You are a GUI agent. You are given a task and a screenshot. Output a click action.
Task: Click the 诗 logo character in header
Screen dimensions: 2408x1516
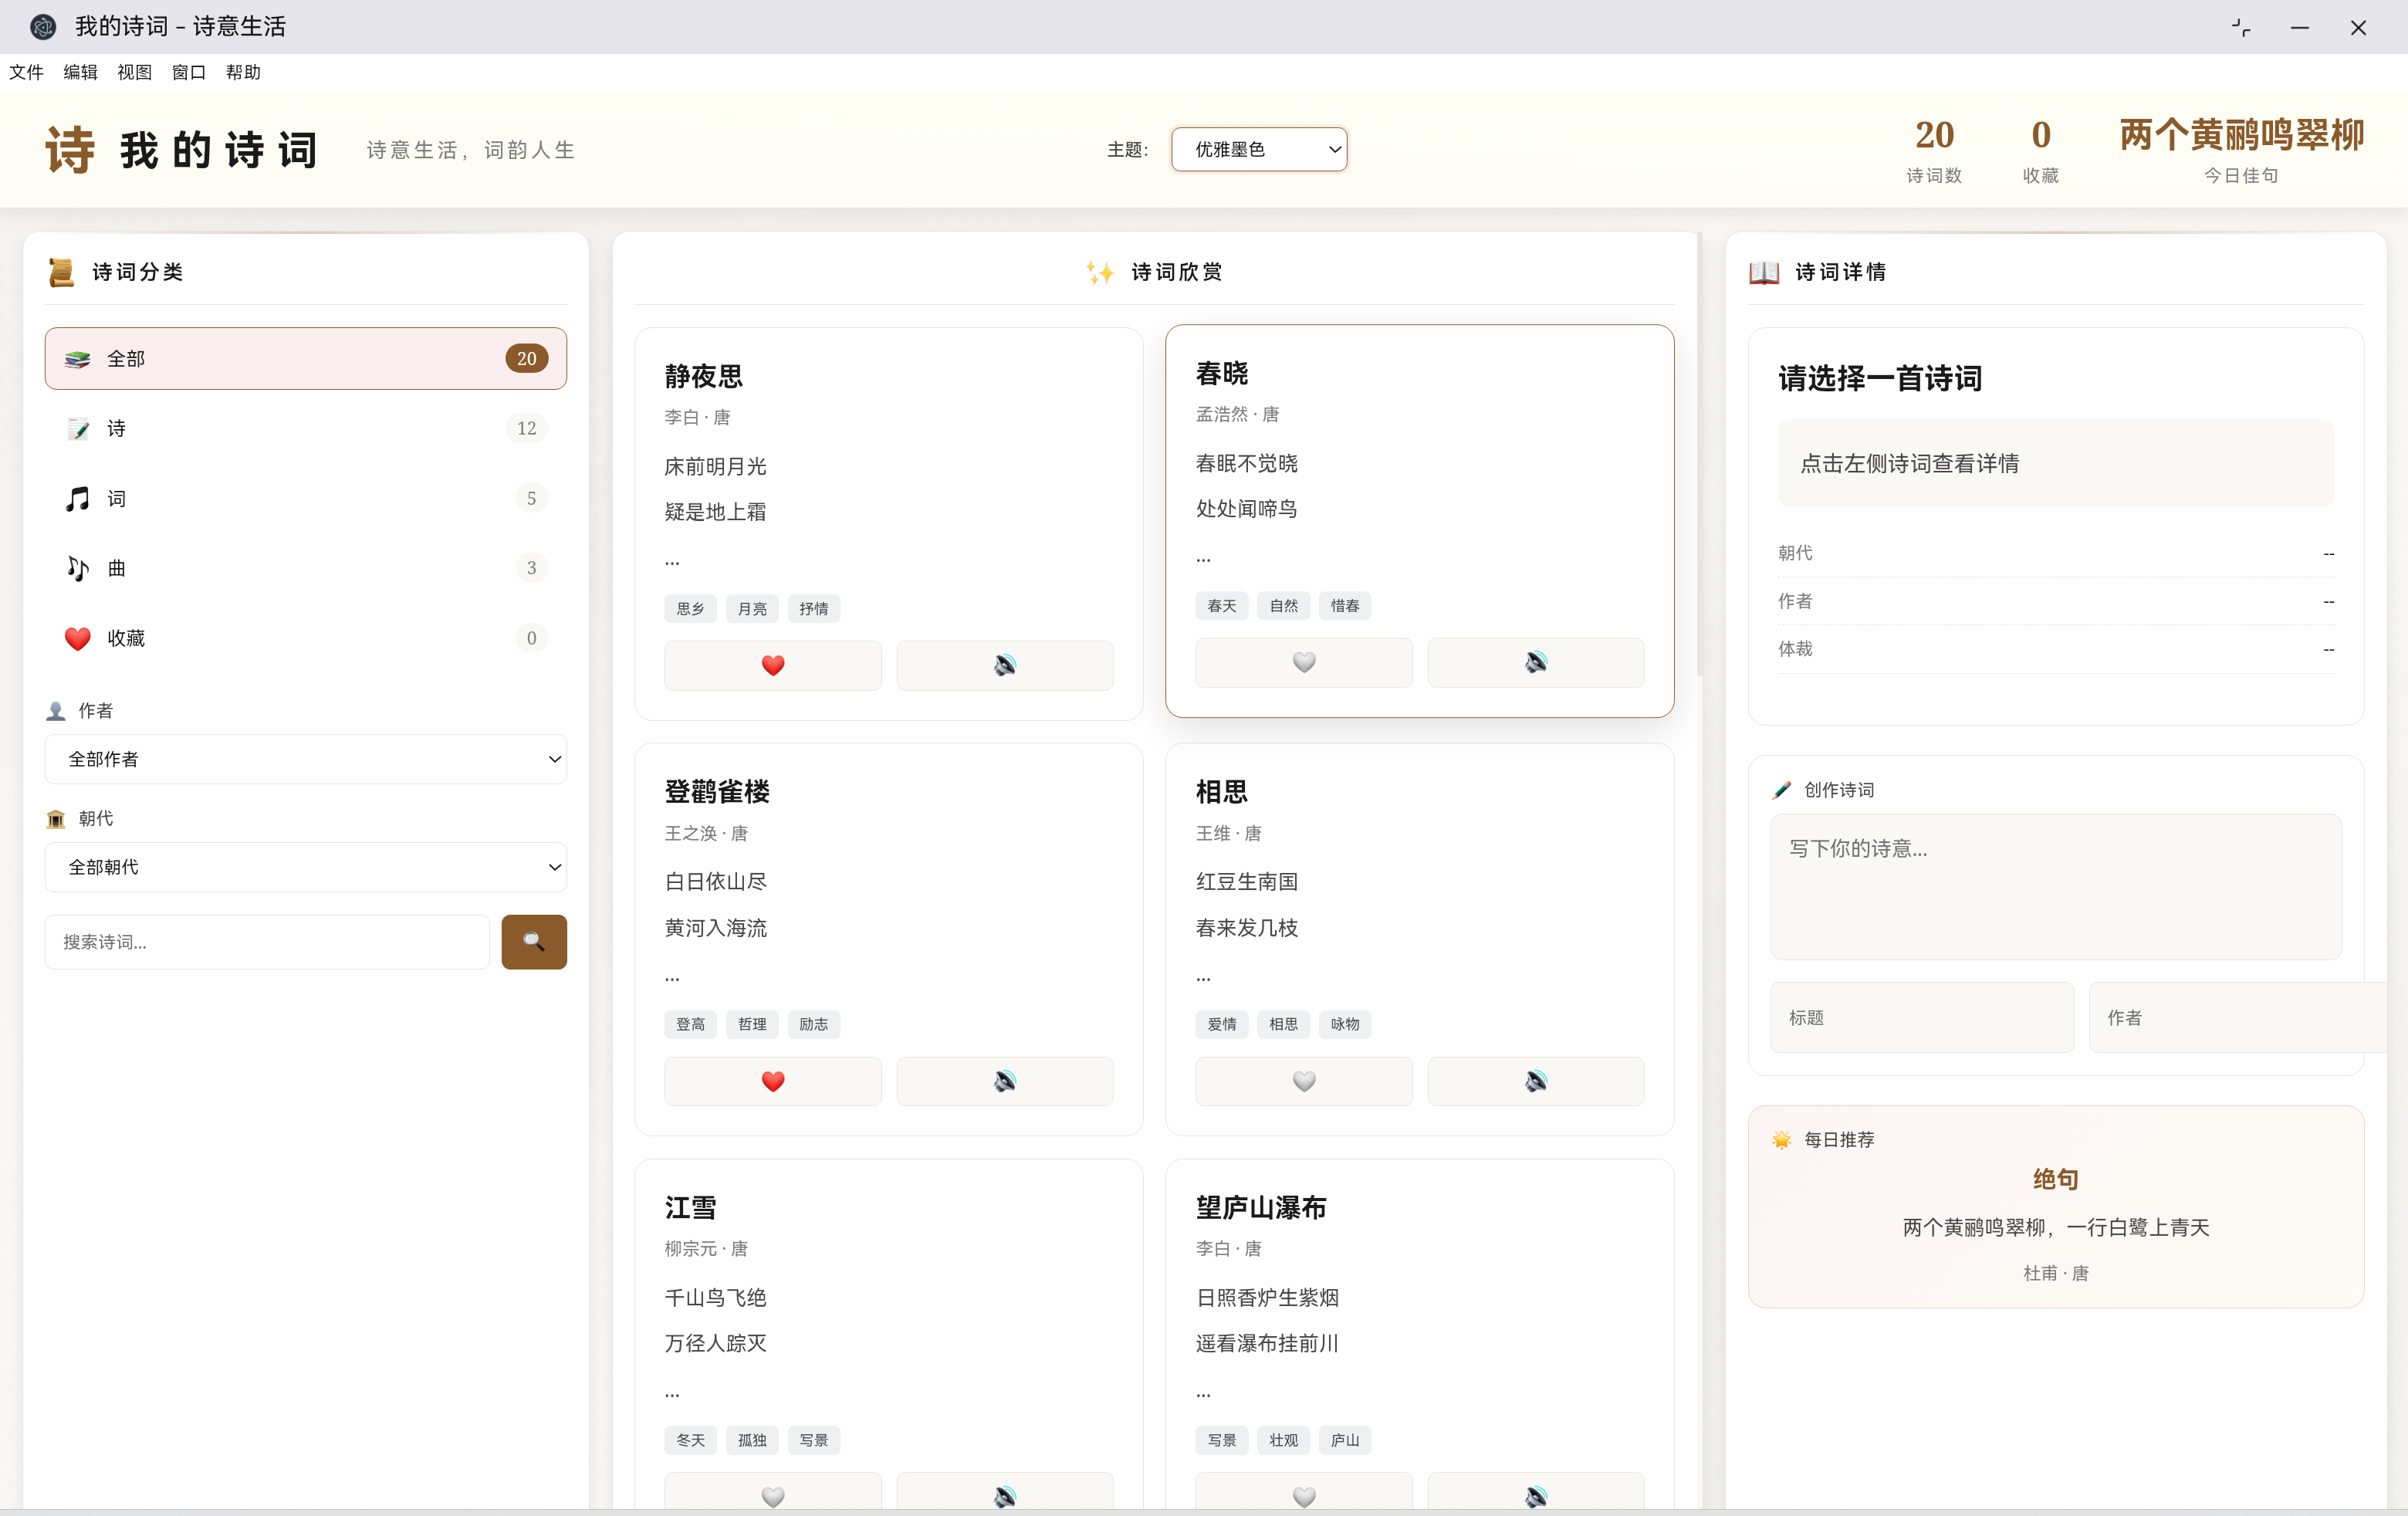70,150
